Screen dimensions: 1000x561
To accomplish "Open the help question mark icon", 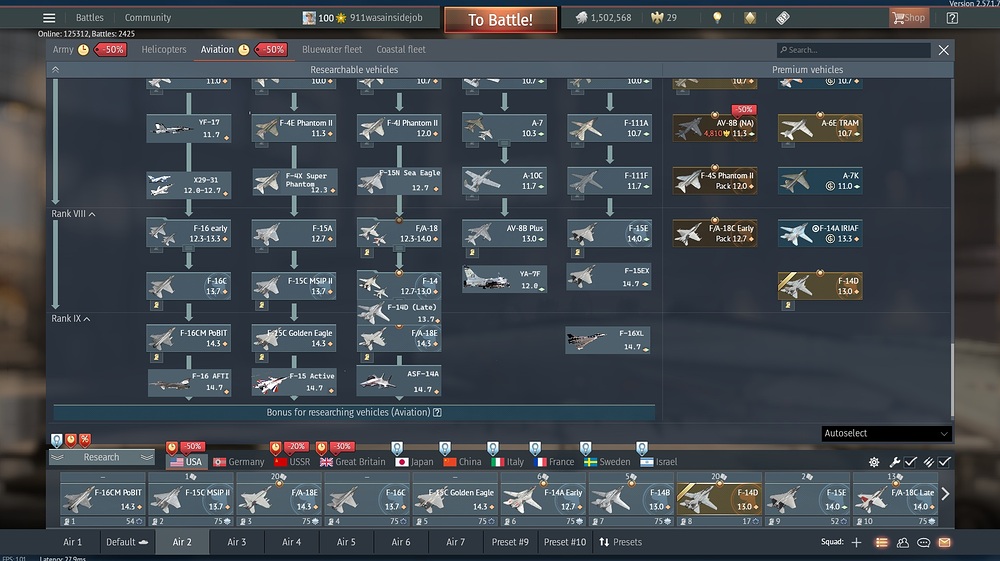I will click(x=952, y=18).
